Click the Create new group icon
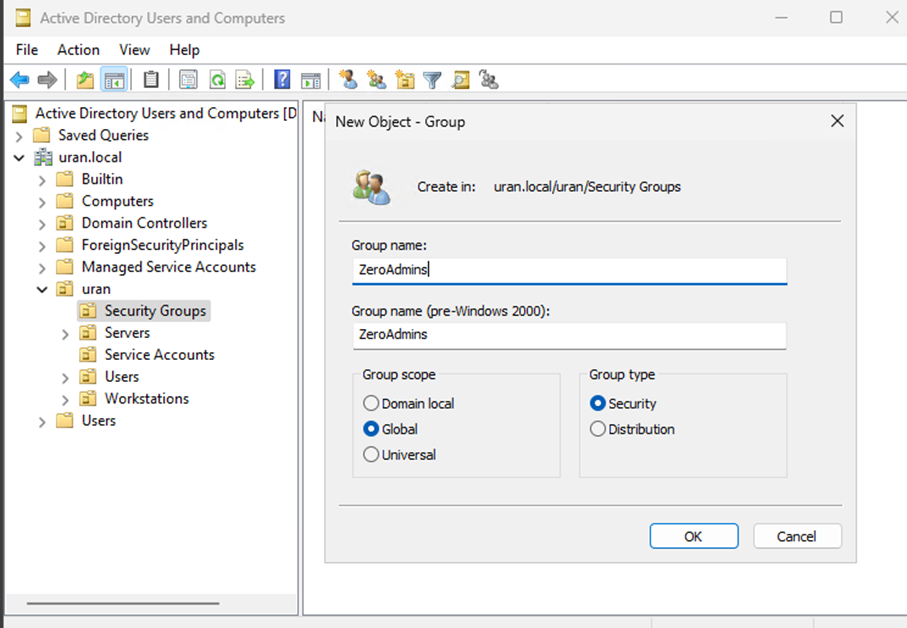907x628 pixels. (377, 79)
